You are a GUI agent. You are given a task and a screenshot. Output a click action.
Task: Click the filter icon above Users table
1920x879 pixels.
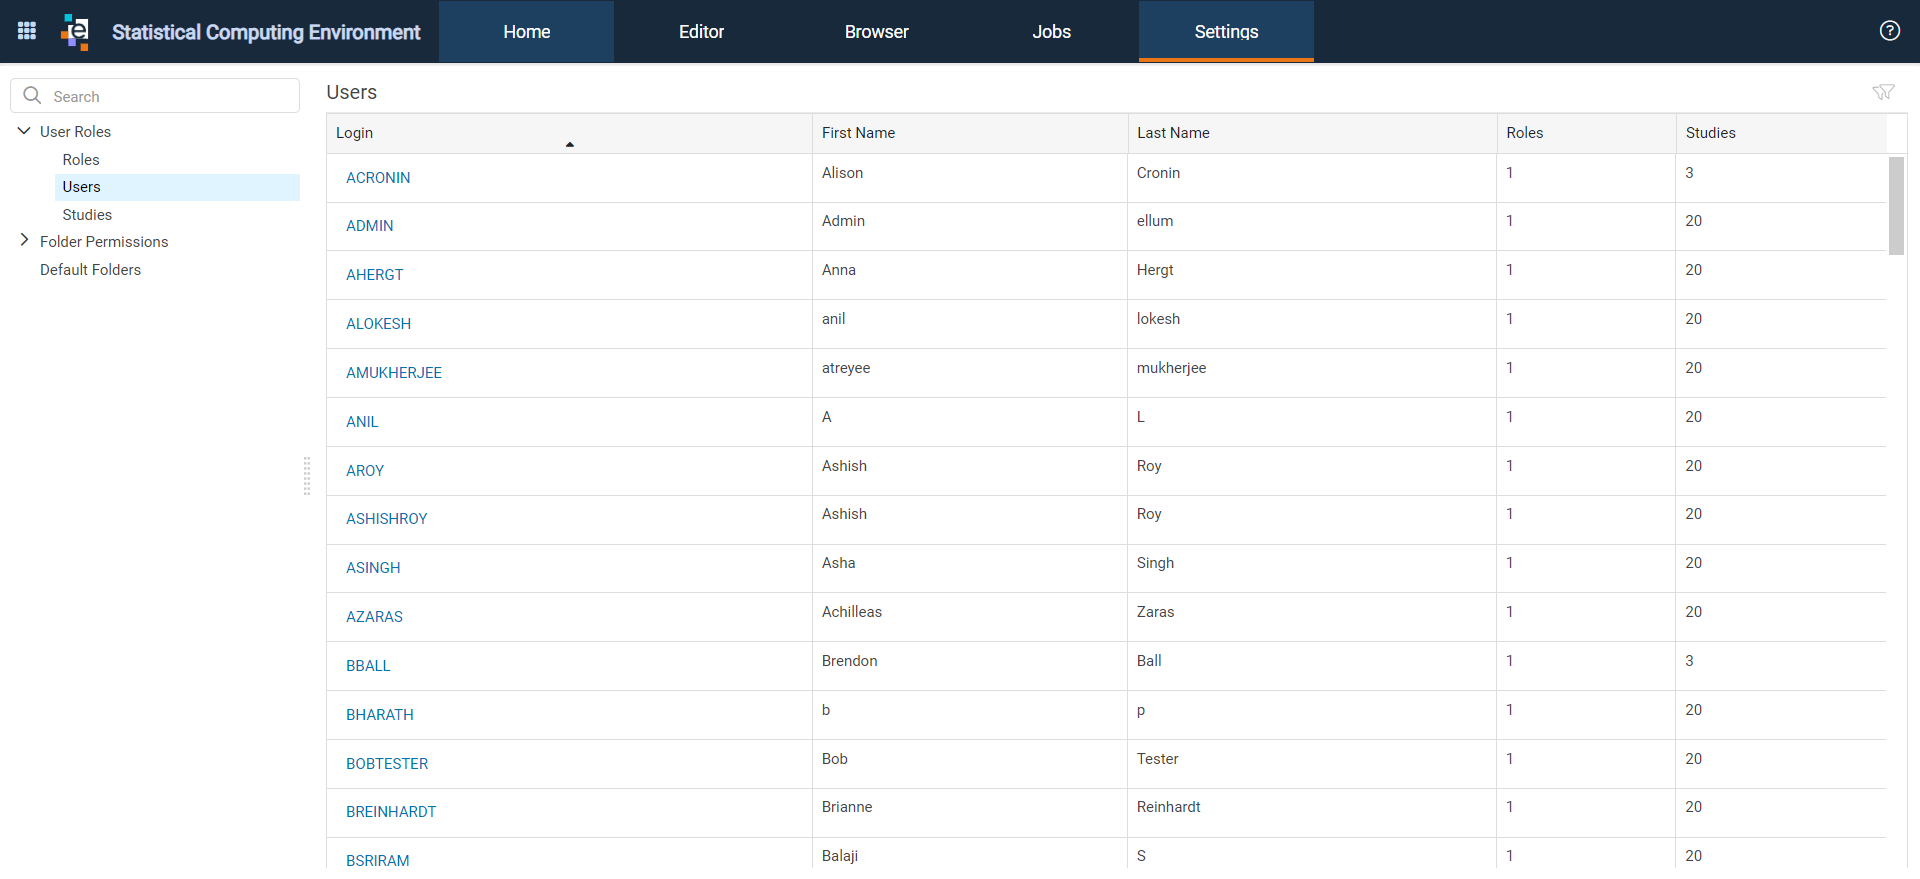tap(1883, 92)
